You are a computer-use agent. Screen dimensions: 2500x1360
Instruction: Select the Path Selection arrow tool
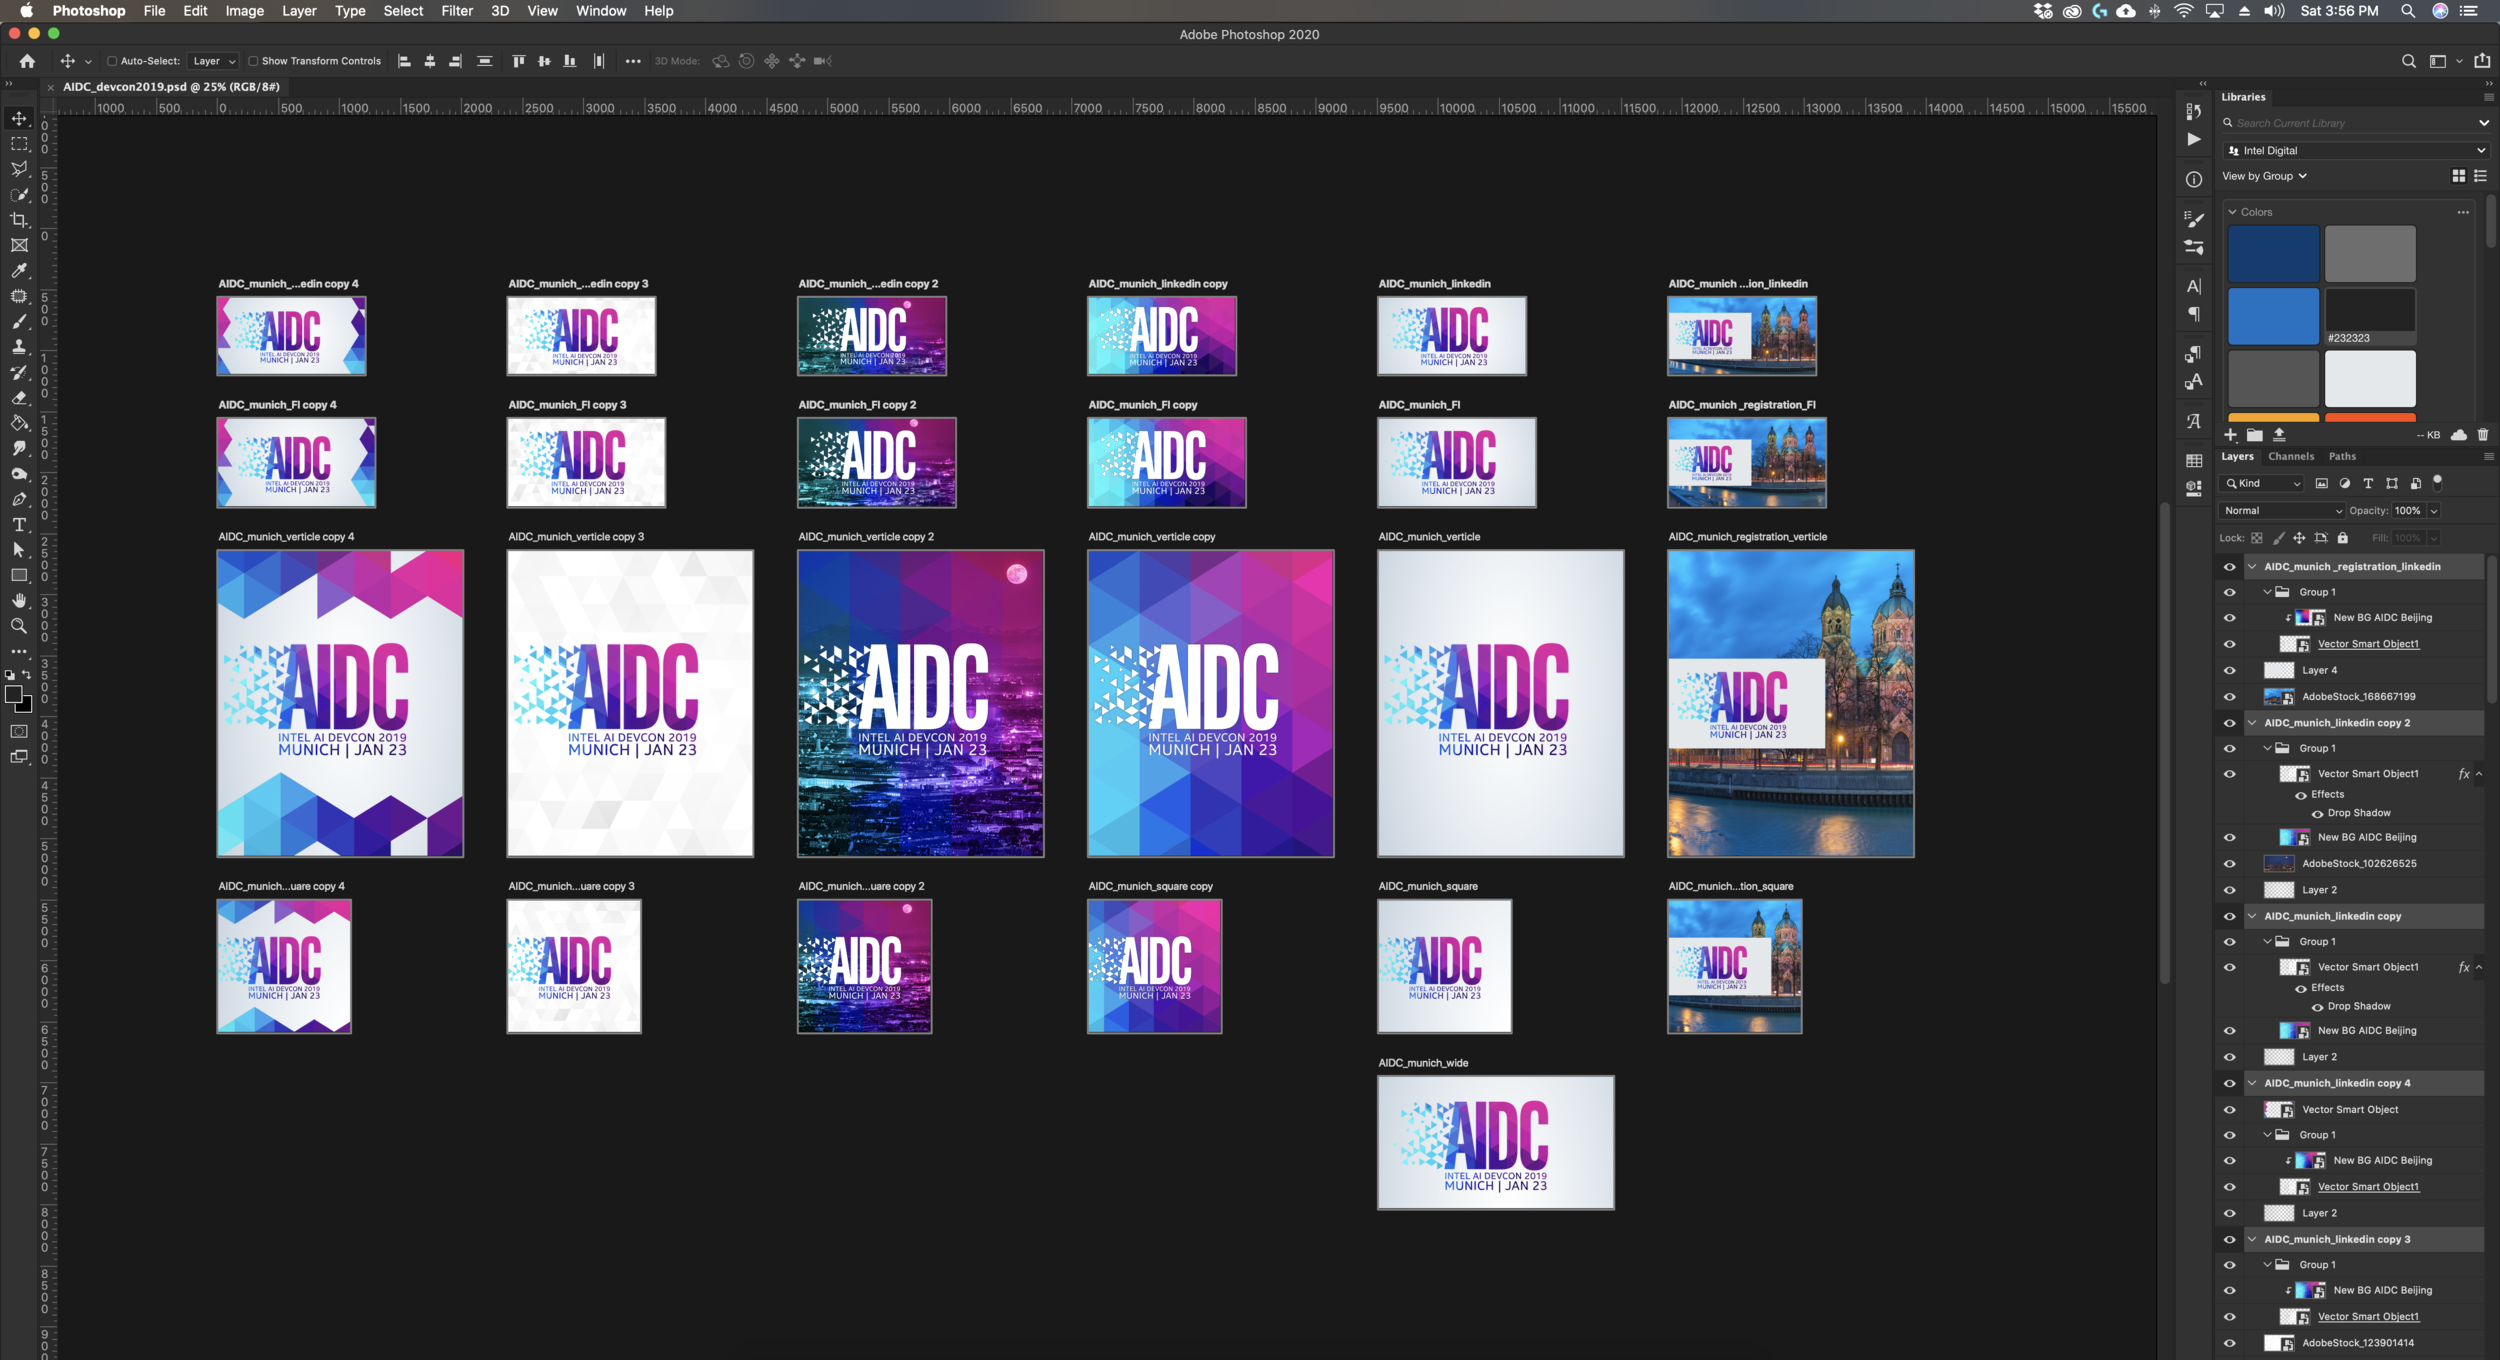(x=19, y=550)
